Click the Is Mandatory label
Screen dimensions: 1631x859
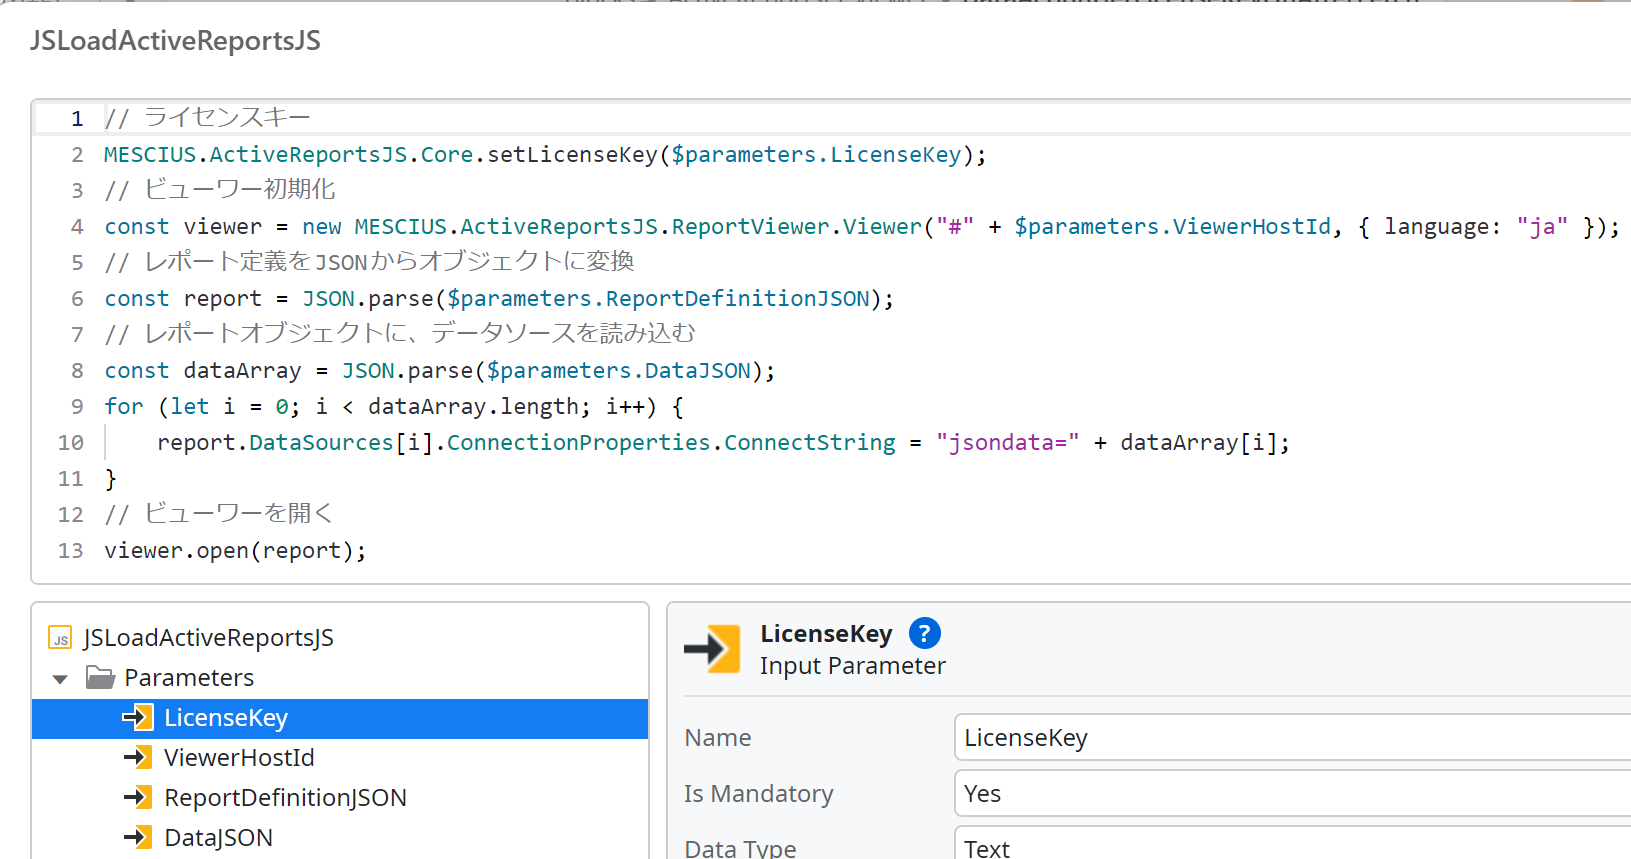click(x=758, y=794)
